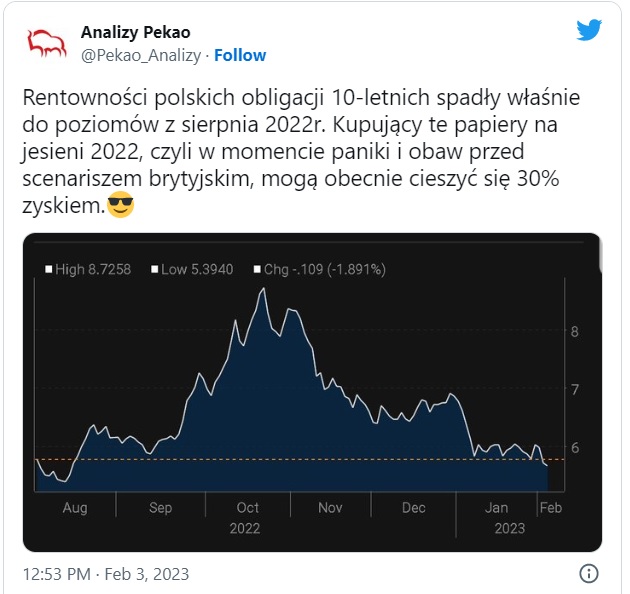Viewport: 630px width, 594px height.
Task: Click the Aug label on the chart axis
Action: coord(75,508)
